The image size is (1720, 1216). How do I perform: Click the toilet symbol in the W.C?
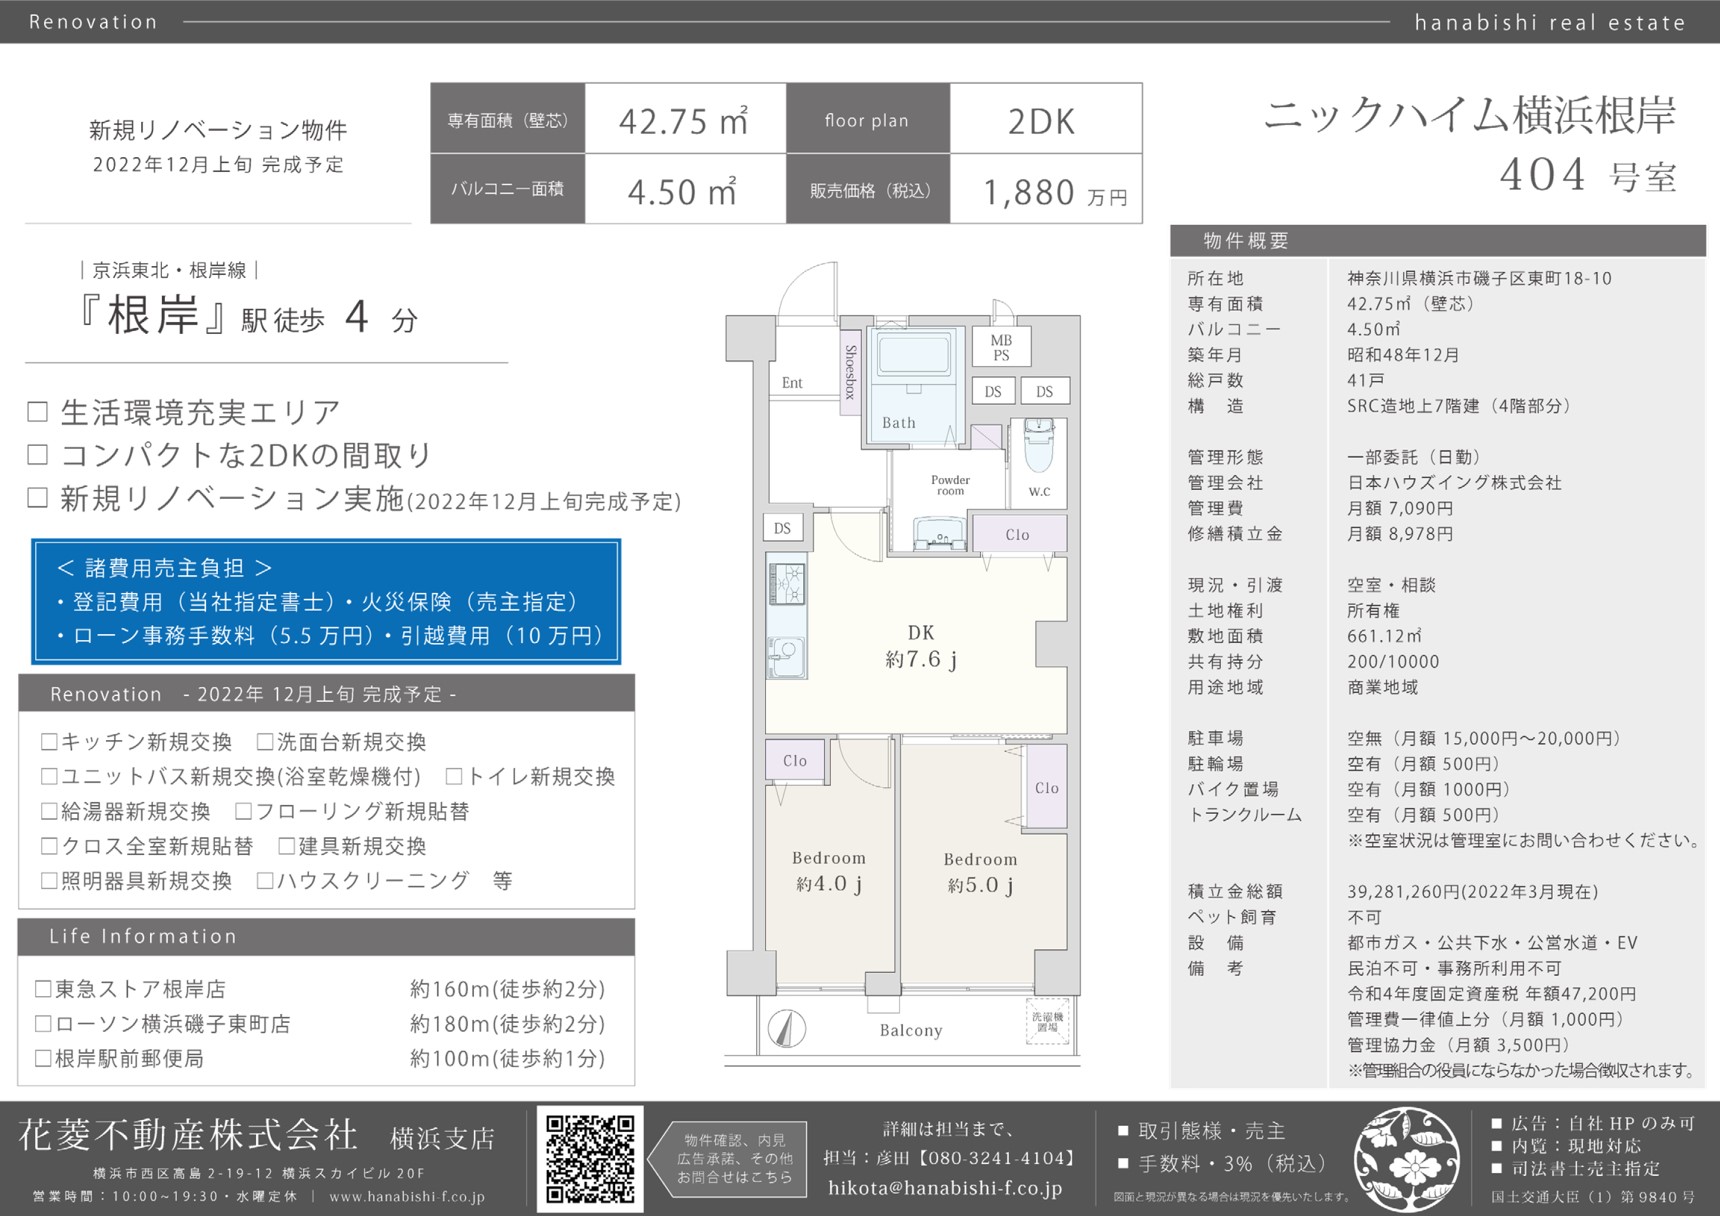[x=1039, y=445]
